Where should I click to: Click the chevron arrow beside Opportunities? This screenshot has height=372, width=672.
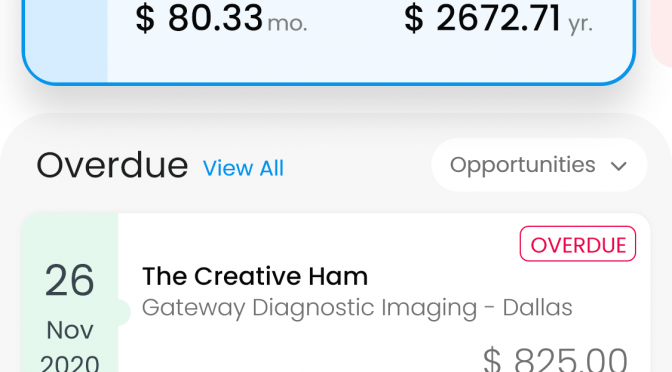618,166
